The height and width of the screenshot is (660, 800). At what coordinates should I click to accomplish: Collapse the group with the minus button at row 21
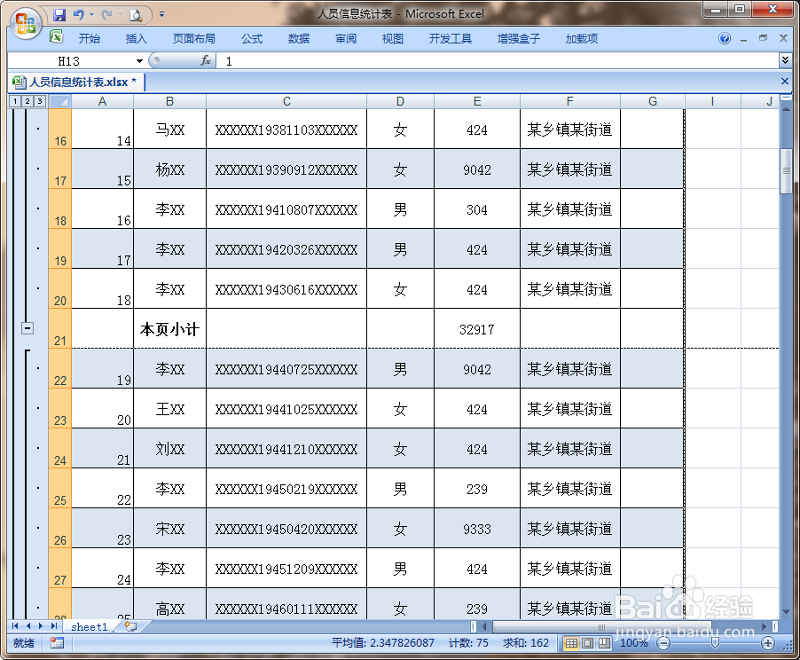(28, 328)
